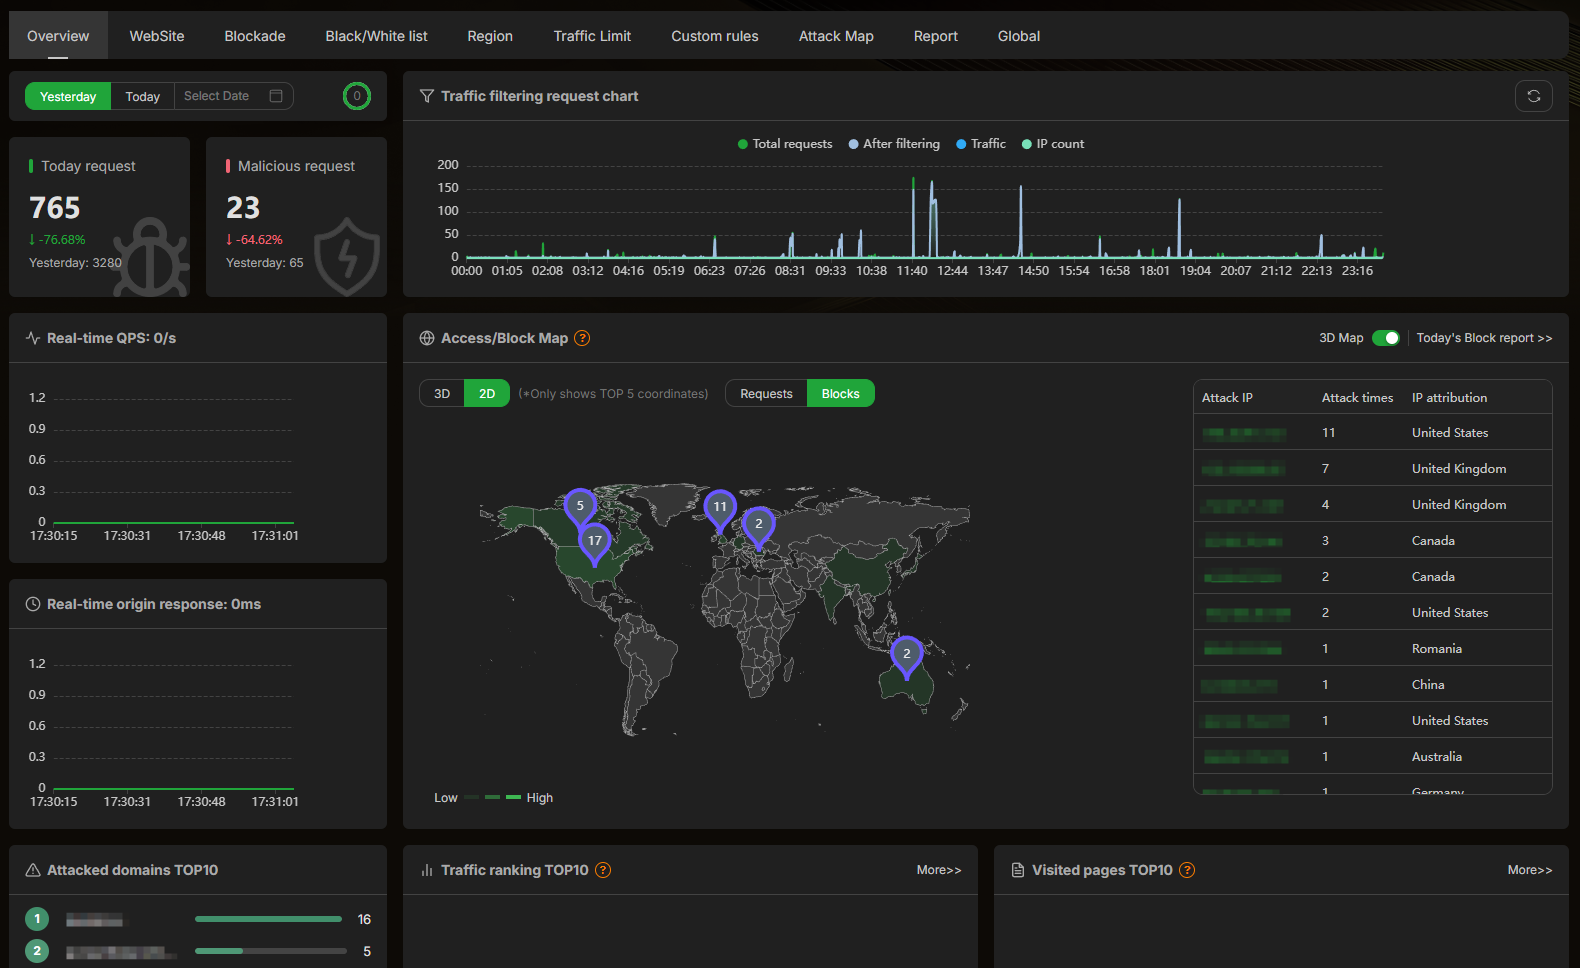Click the chart refresh icon button
This screenshot has width=1580, height=968.
click(1533, 96)
